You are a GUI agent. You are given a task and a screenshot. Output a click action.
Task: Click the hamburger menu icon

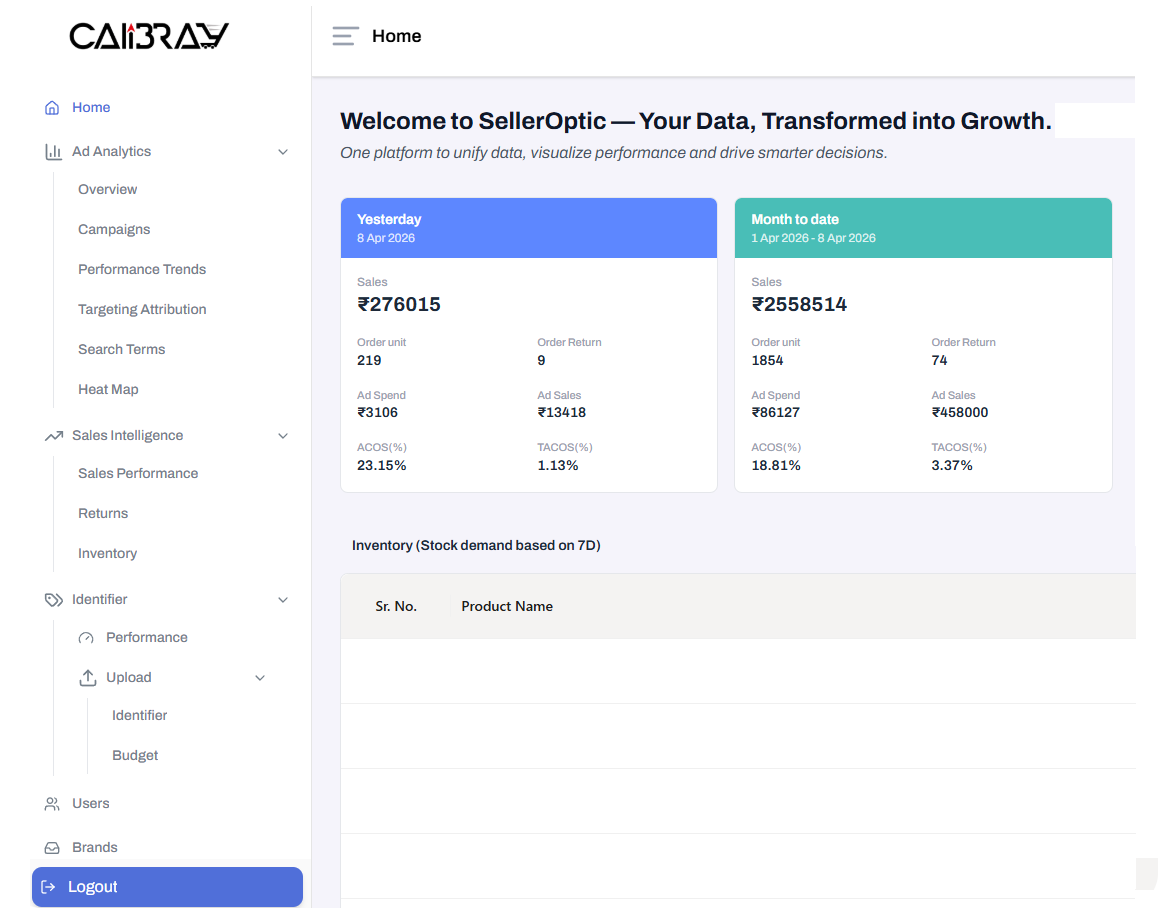pos(345,36)
